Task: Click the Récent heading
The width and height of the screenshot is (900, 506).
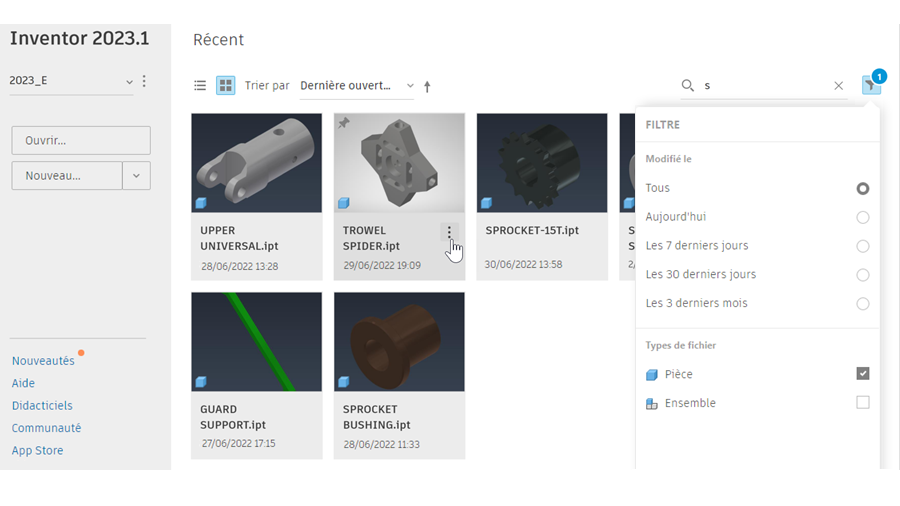Action: 218,40
